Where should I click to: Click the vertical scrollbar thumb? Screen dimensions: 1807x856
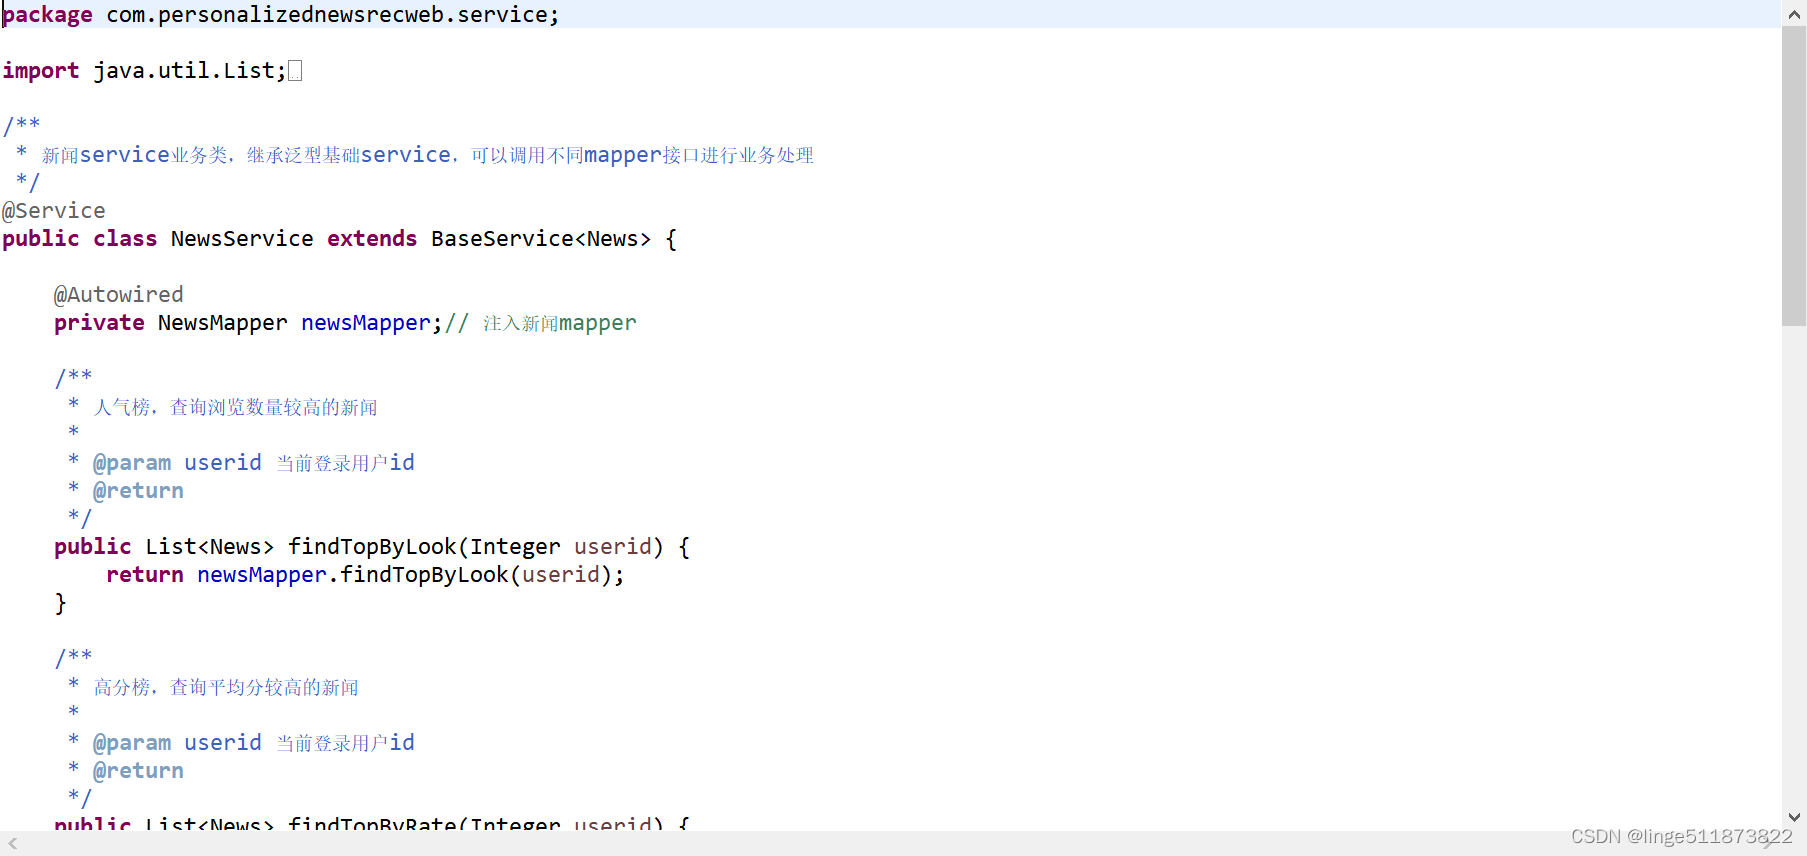[1794, 176]
